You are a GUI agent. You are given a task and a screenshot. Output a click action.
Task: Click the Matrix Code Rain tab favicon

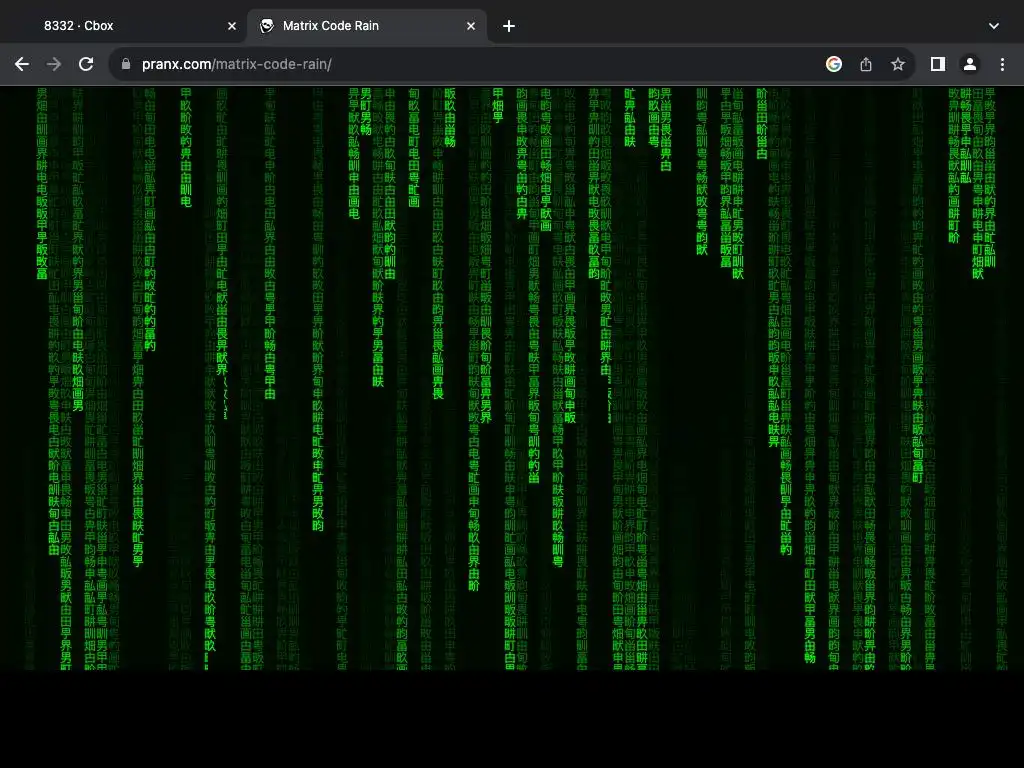click(x=266, y=26)
